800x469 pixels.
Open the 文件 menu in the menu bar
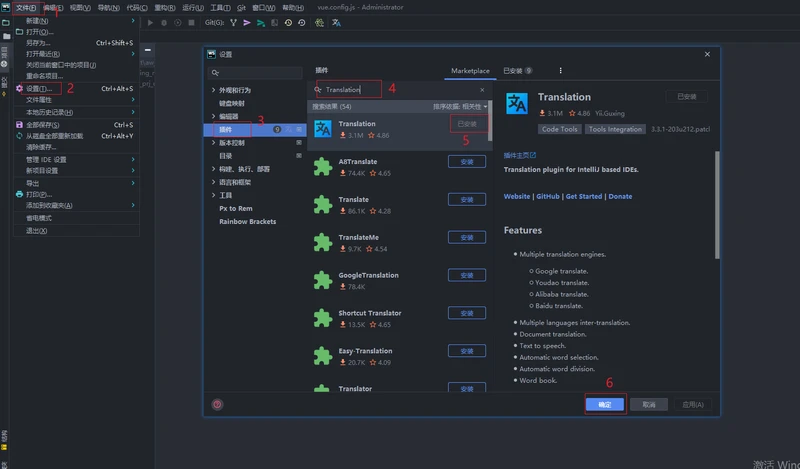(26, 8)
